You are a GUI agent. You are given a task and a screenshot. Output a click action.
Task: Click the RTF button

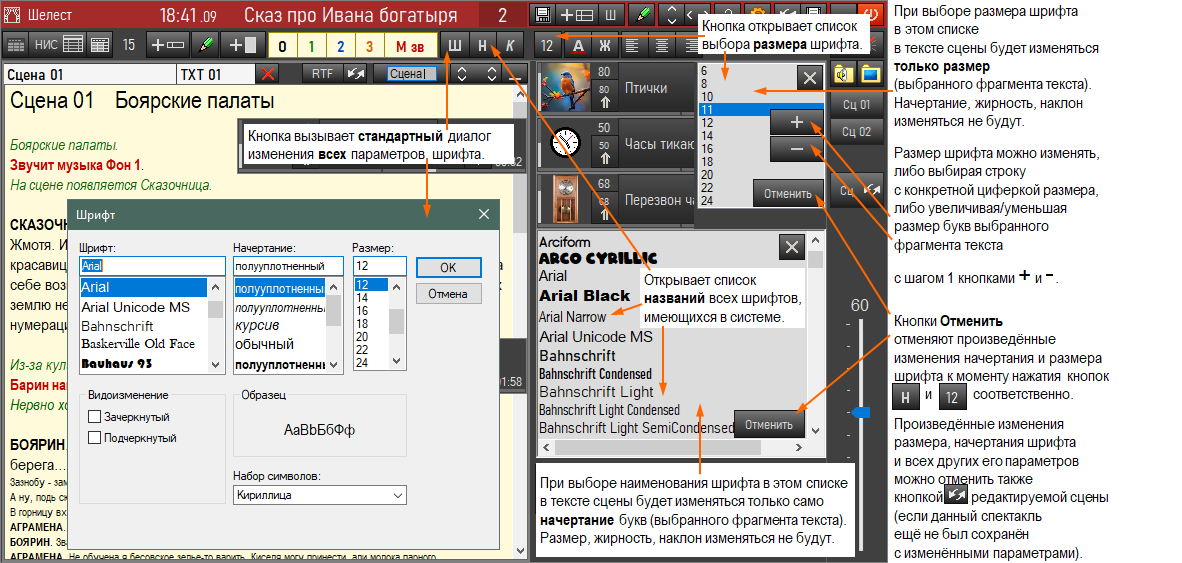(322, 74)
